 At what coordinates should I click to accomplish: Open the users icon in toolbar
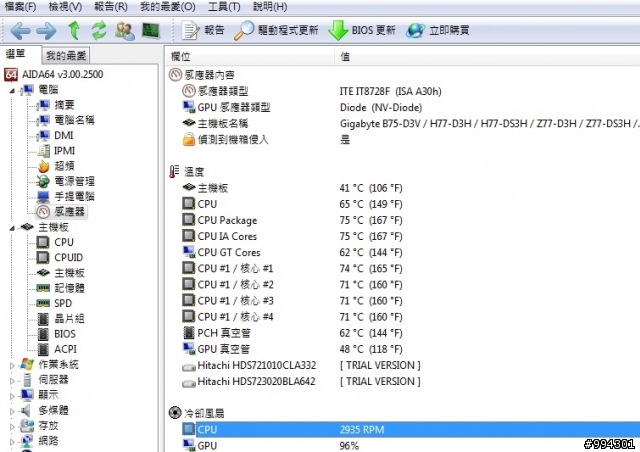pos(125,31)
